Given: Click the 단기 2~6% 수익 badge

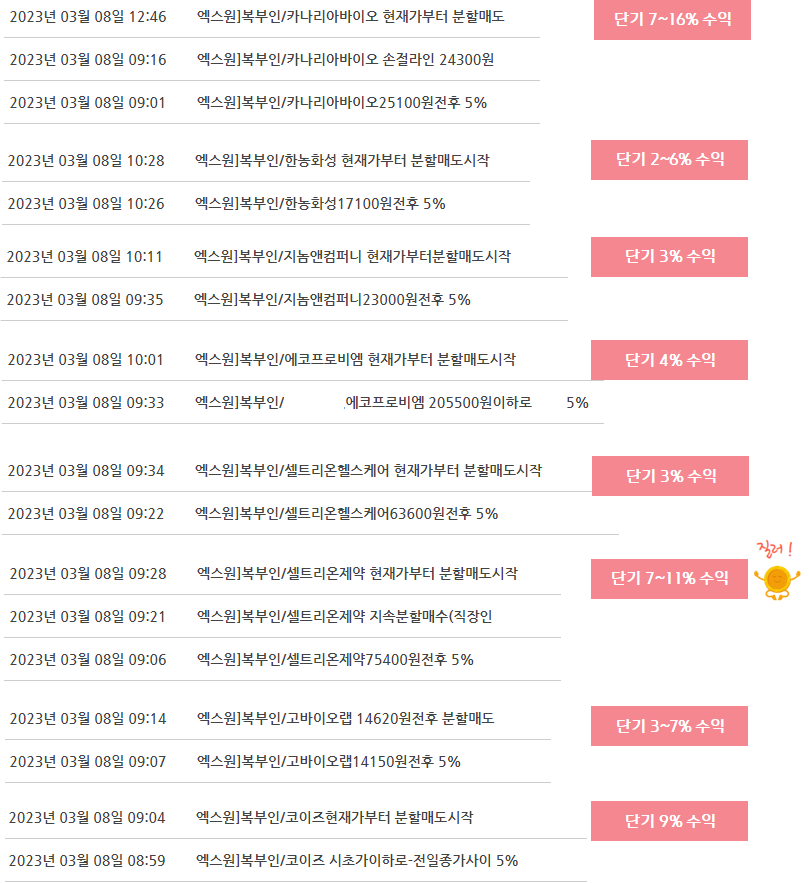Looking at the screenshot, I should pos(669,160).
